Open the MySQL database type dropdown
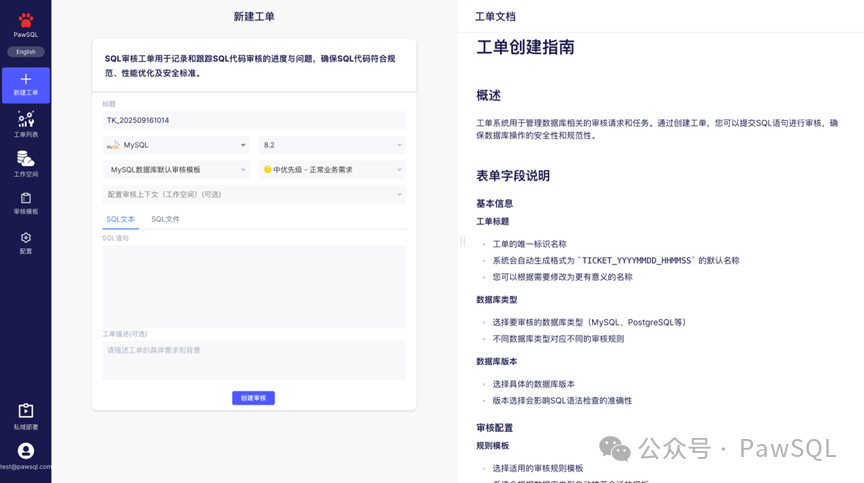This screenshot has width=864, height=483. pos(176,145)
